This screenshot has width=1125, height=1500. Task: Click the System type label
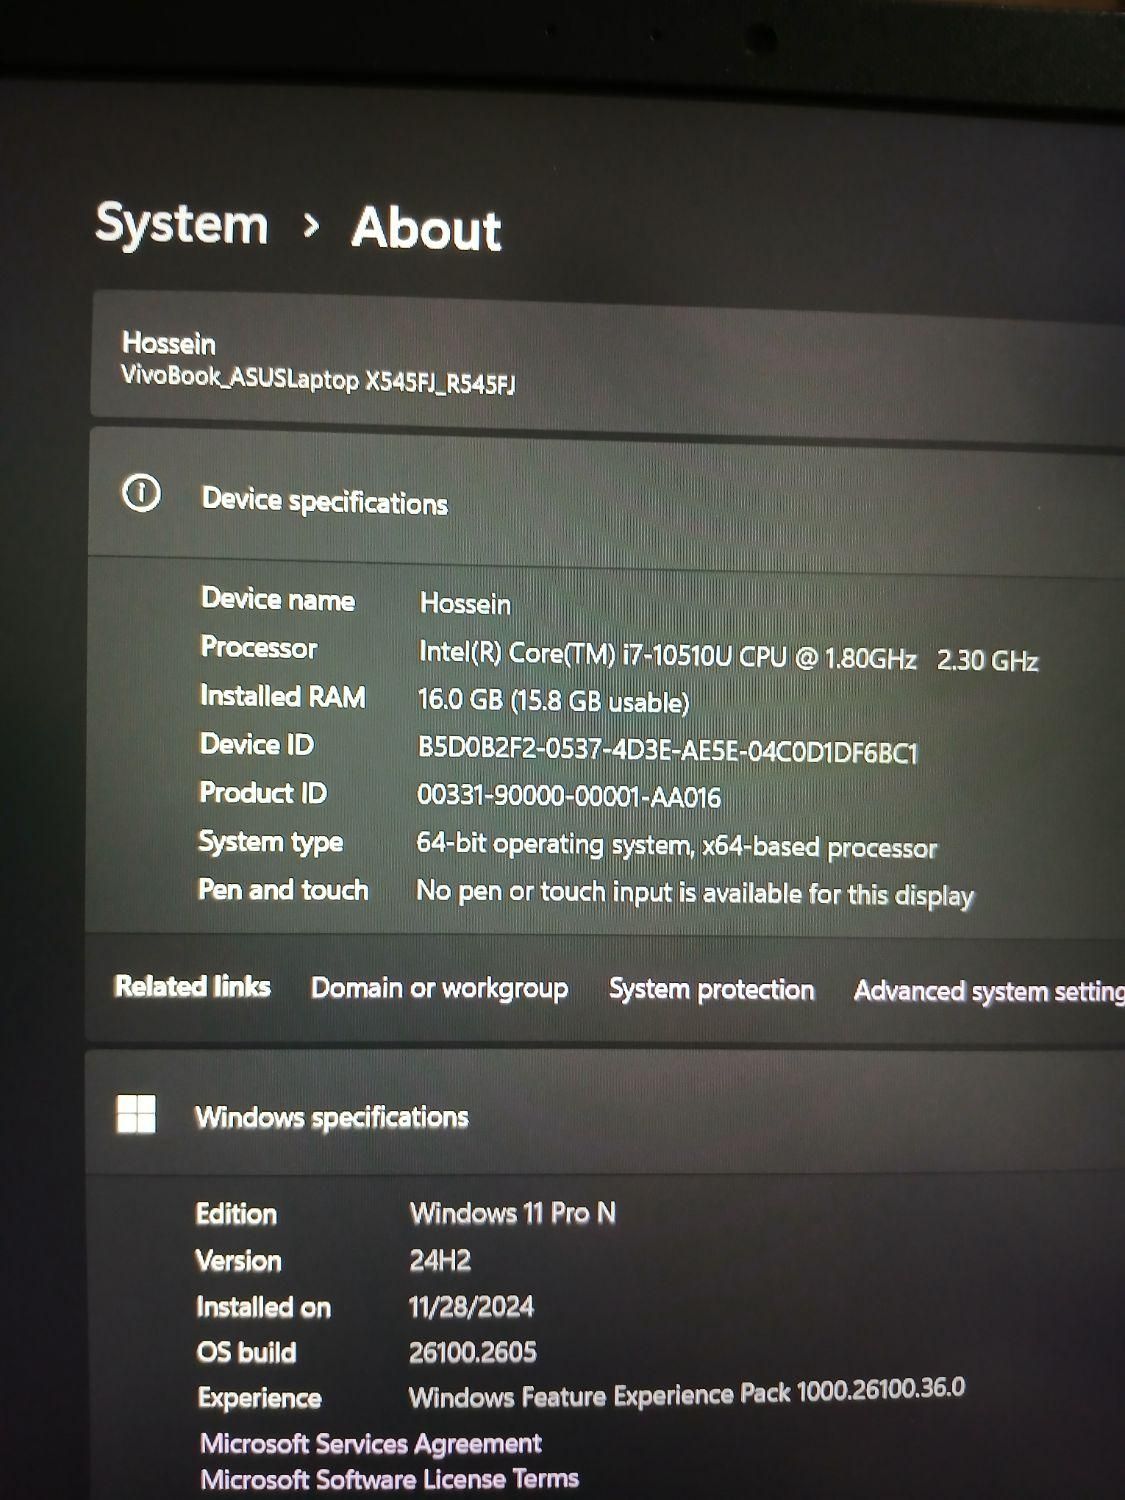click(x=270, y=842)
